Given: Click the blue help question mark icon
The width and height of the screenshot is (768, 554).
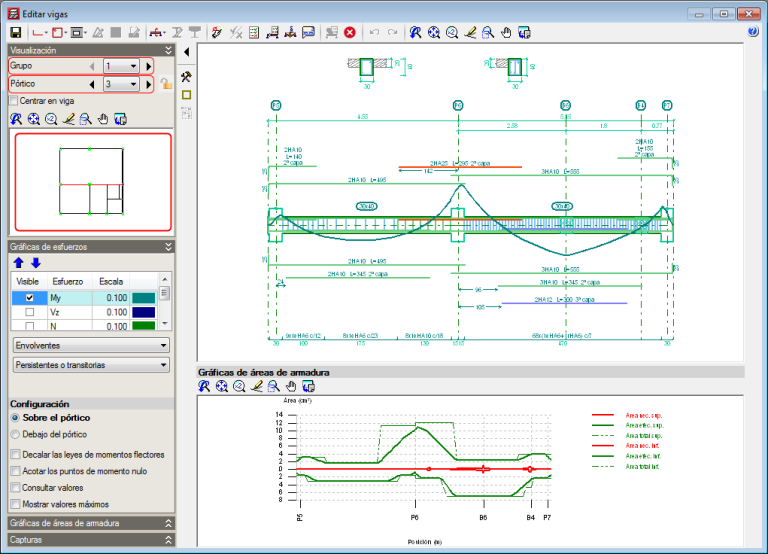Looking at the screenshot, I should [x=753, y=32].
